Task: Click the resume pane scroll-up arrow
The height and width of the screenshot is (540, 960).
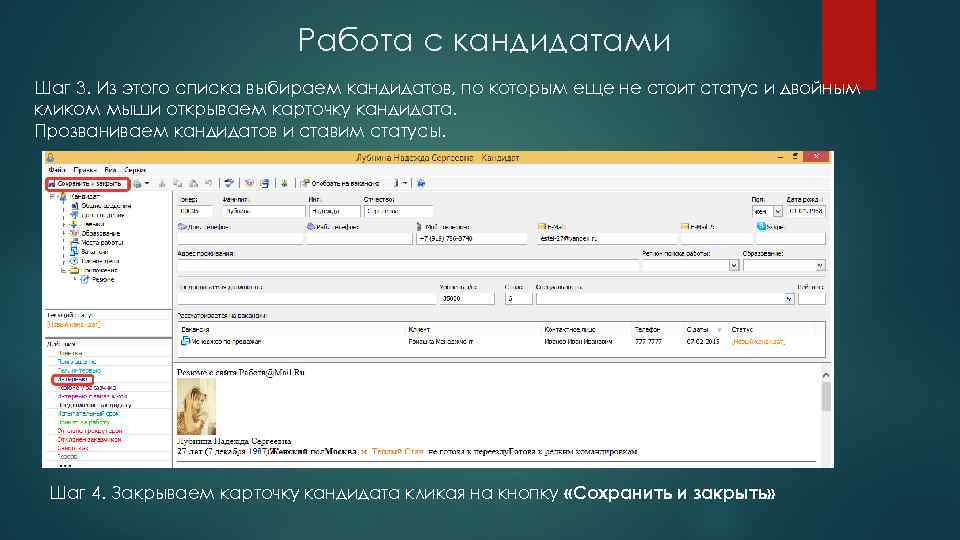Action: point(825,375)
